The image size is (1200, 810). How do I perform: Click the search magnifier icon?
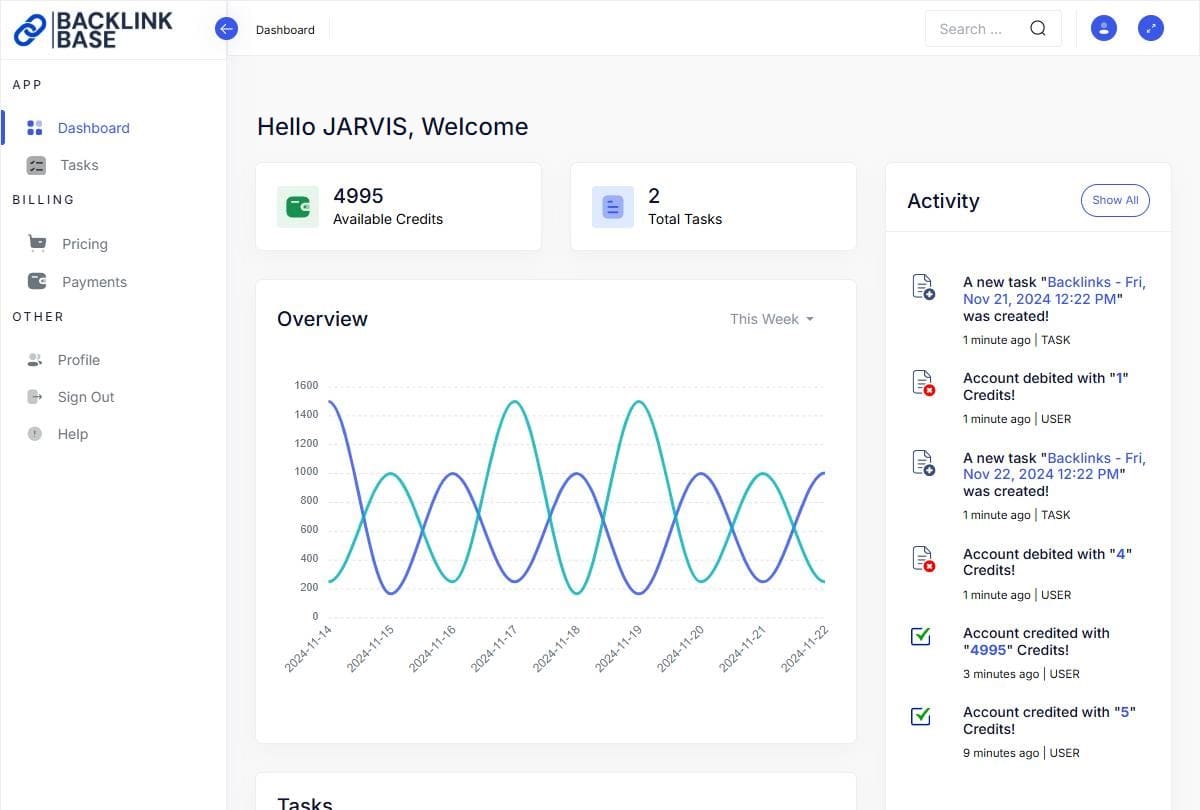coord(1037,29)
